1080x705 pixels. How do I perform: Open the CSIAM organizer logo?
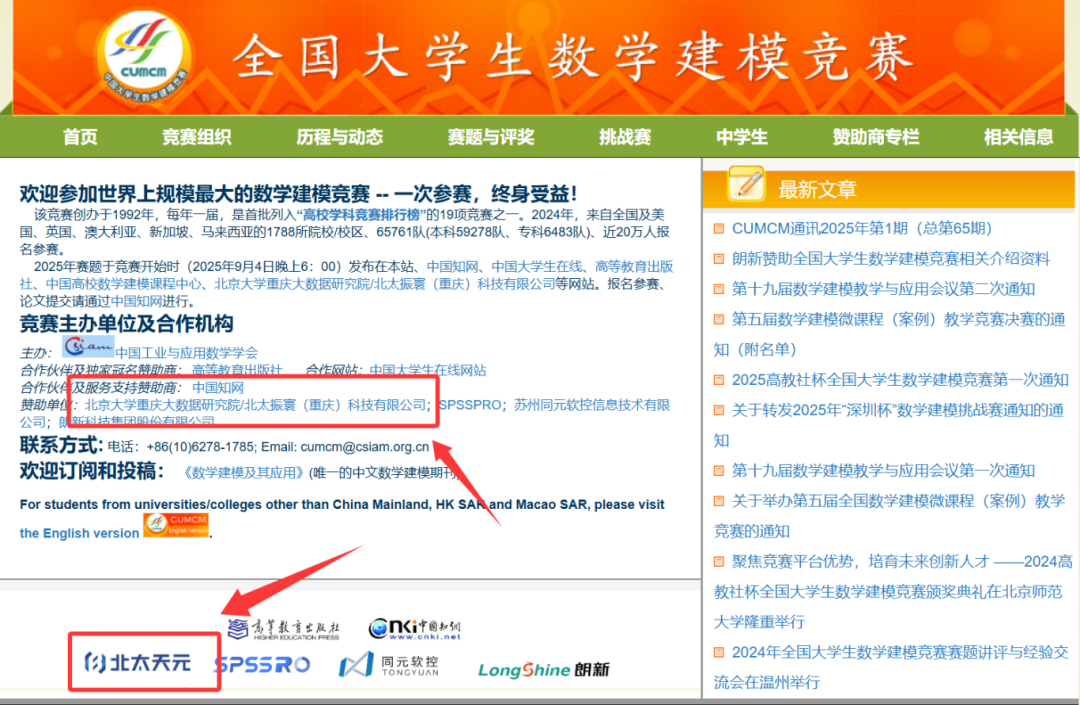(x=88, y=346)
